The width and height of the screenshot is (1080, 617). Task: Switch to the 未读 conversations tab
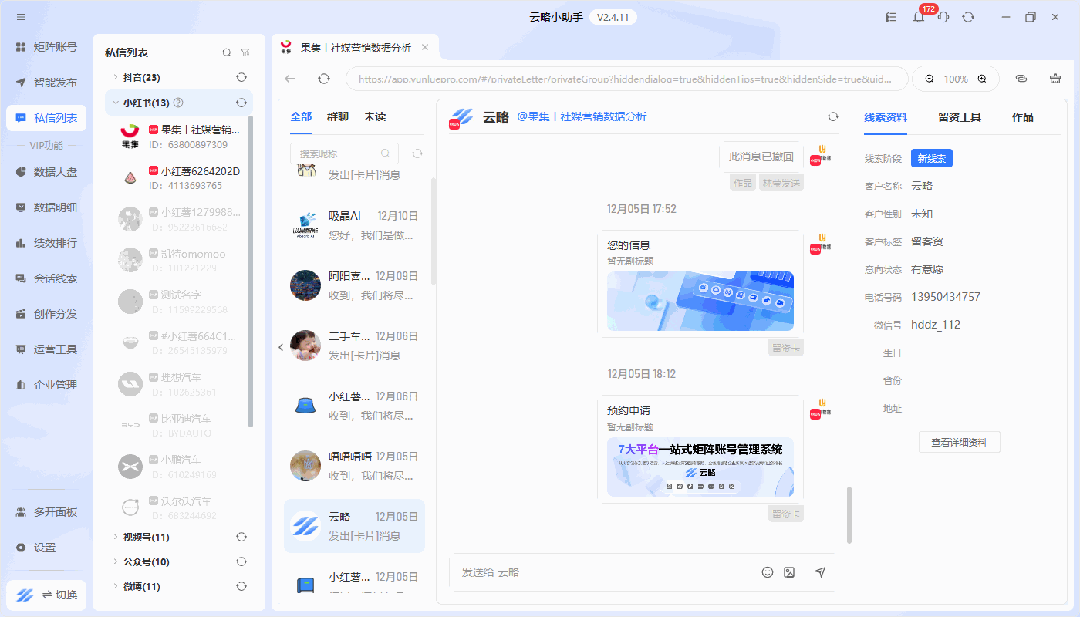pyautogui.click(x=376, y=117)
